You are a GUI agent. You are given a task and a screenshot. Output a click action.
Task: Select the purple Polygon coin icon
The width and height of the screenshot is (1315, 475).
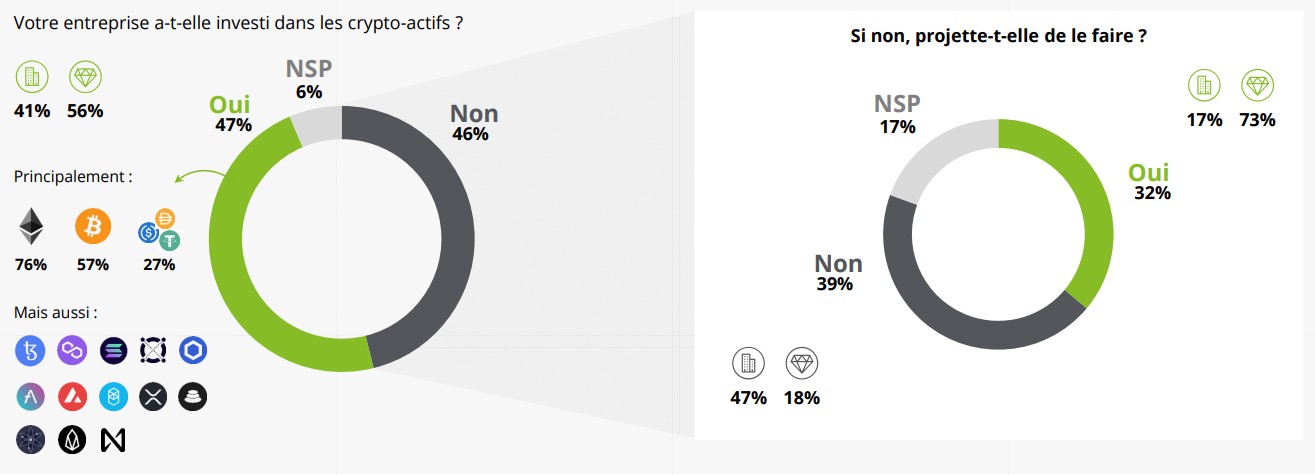pos(73,350)
